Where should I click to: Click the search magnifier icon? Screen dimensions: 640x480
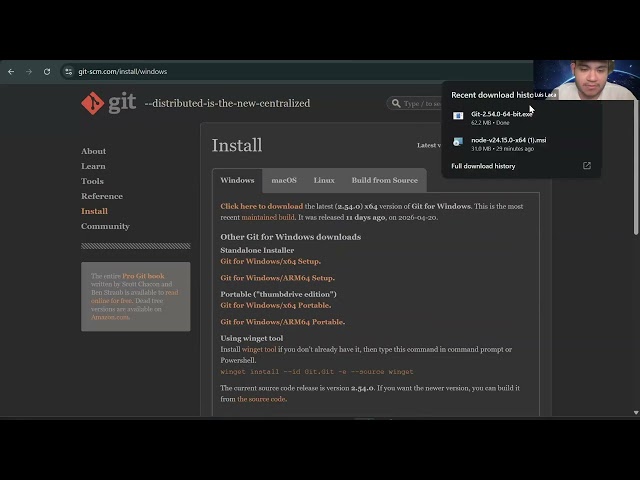coord(396,103)
